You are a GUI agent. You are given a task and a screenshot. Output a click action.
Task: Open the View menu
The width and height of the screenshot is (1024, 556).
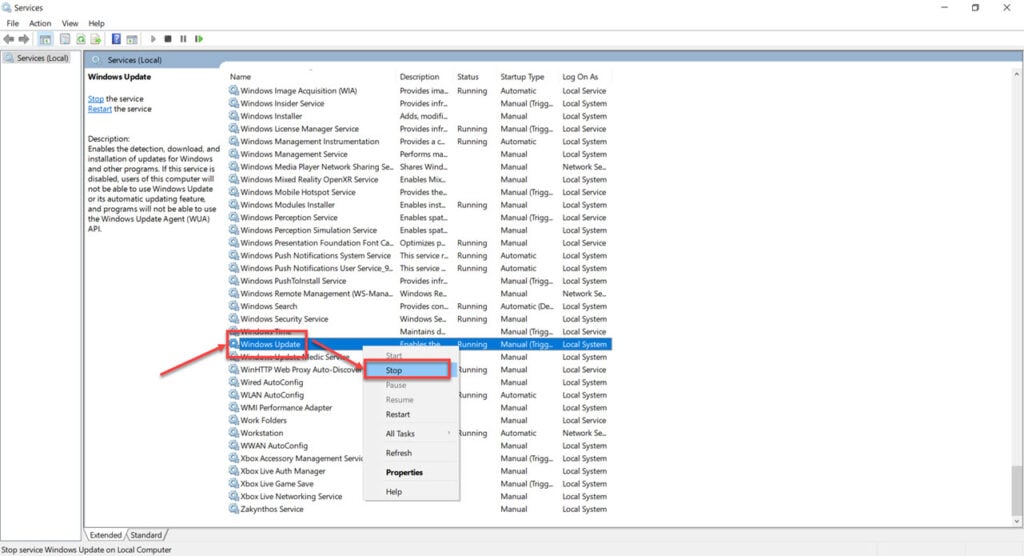pyautogui.click(x=70, y=24)
